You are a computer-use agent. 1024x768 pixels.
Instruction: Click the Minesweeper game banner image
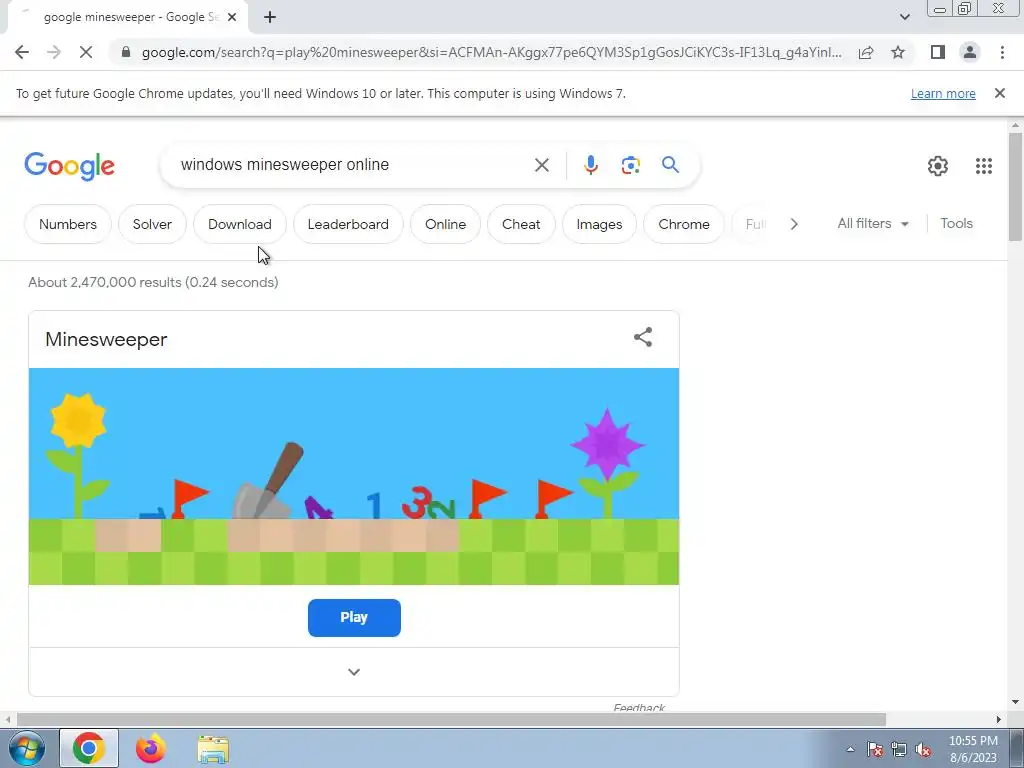[x=353, y=476]
